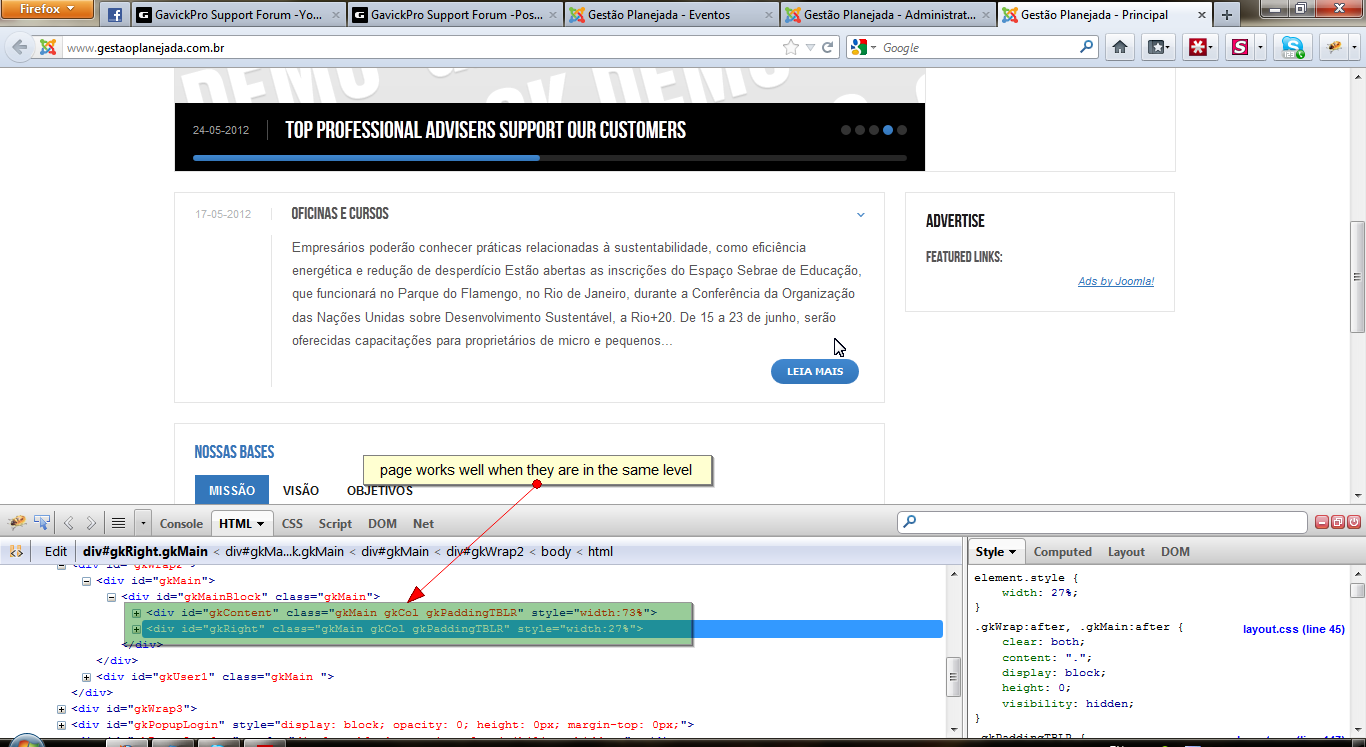Click the Google search engine icon
Viewport: 1366px width, 747px height.
pyautogui.click(x=858, y=47)
